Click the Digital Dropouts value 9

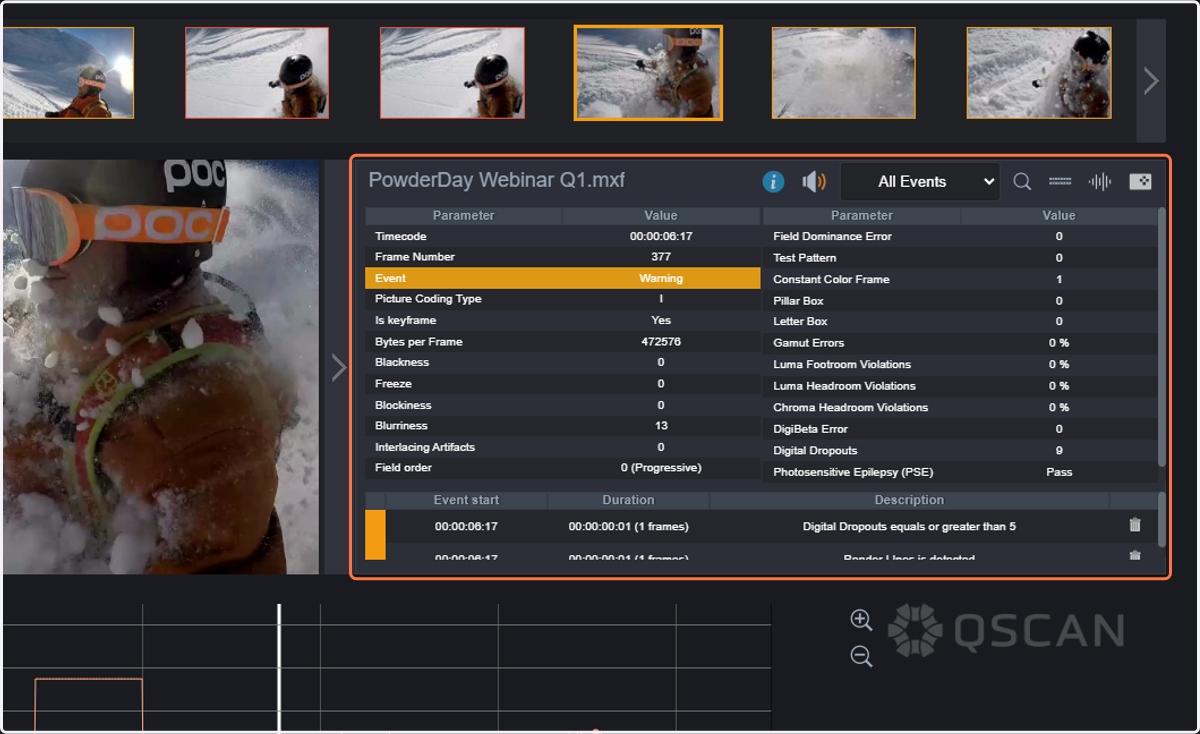coord(1059,451)
